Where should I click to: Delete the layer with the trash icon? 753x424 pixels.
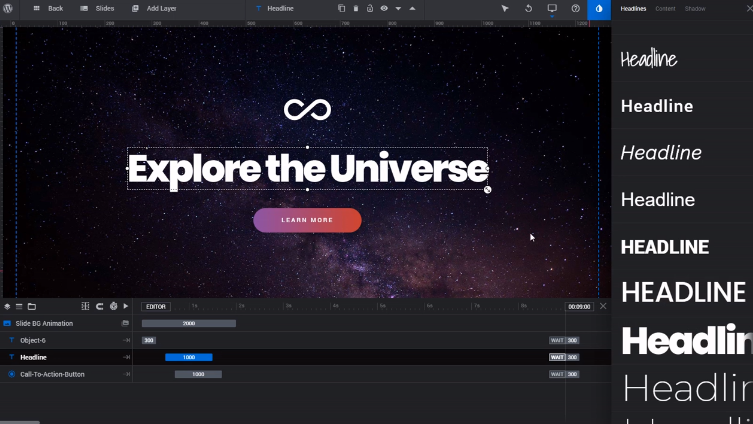356,8
